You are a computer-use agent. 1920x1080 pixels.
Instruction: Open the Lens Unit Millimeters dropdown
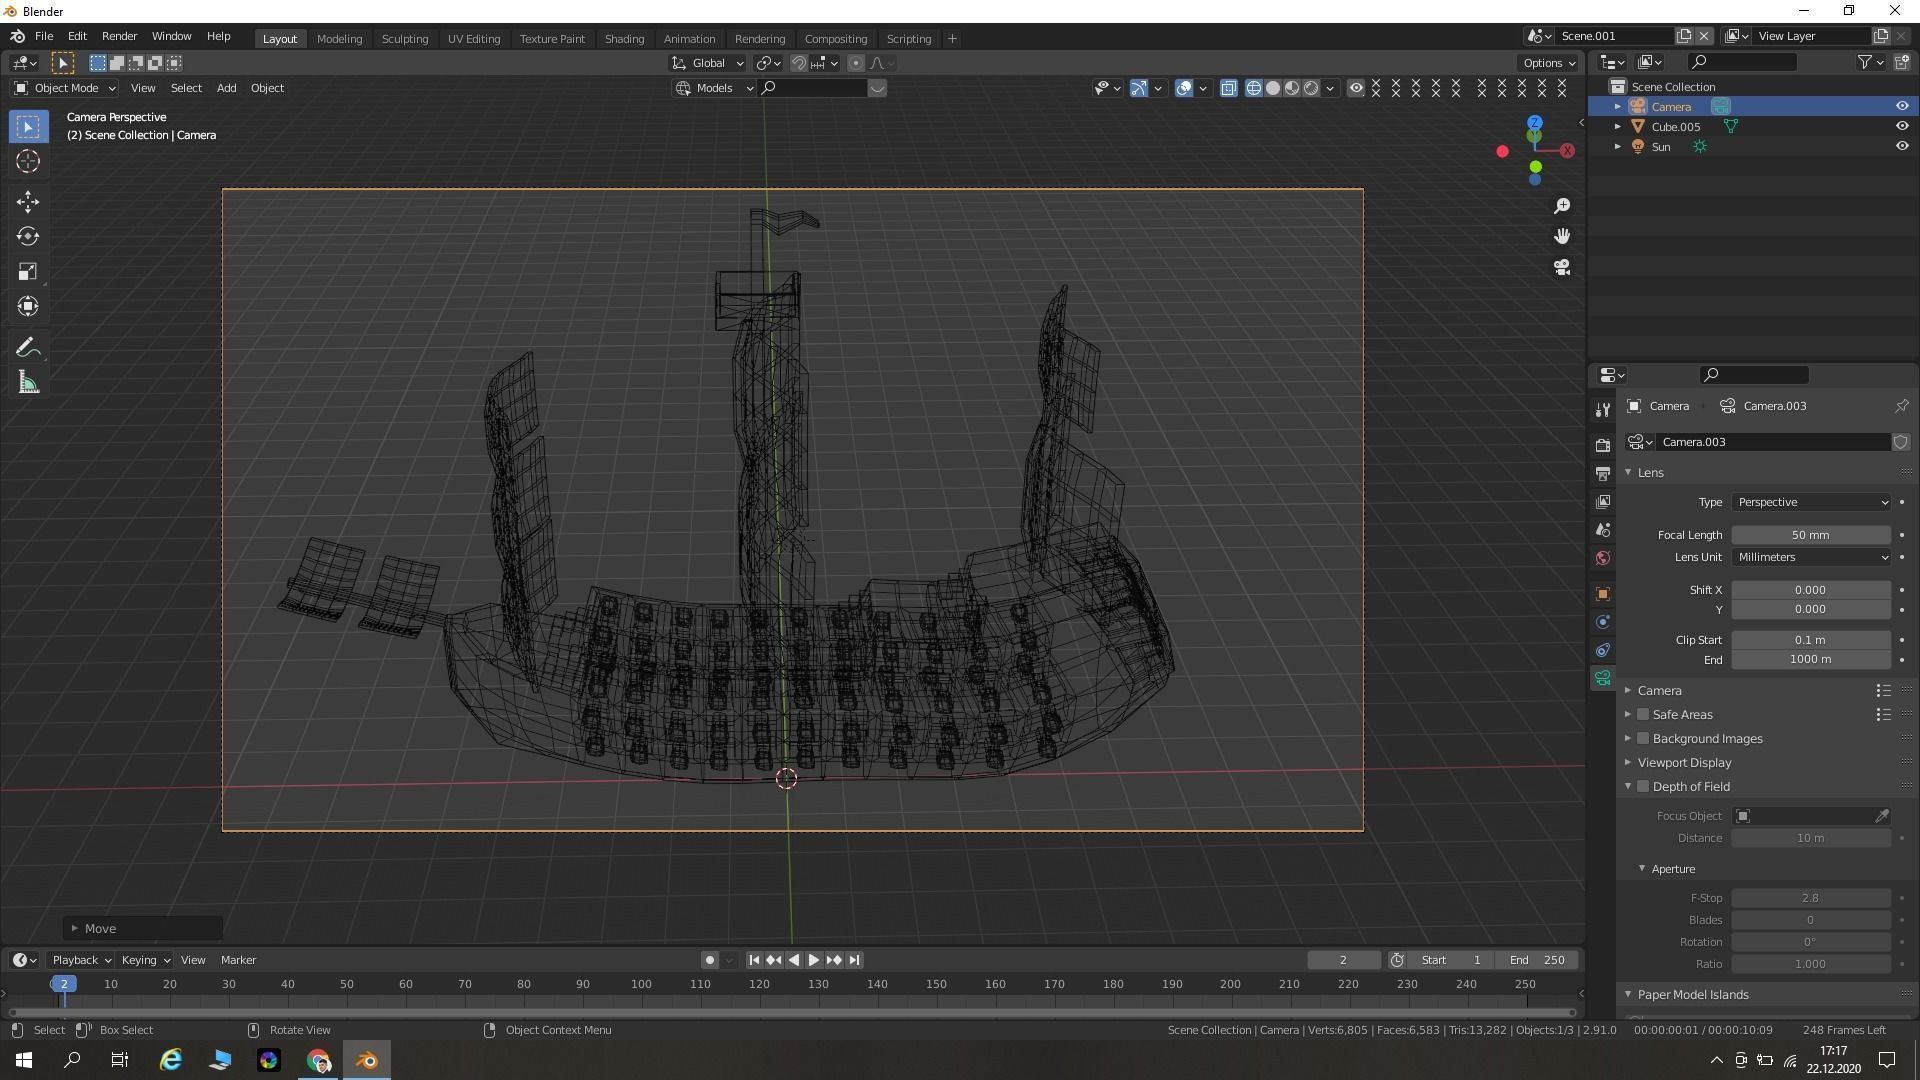(1811, 557)
